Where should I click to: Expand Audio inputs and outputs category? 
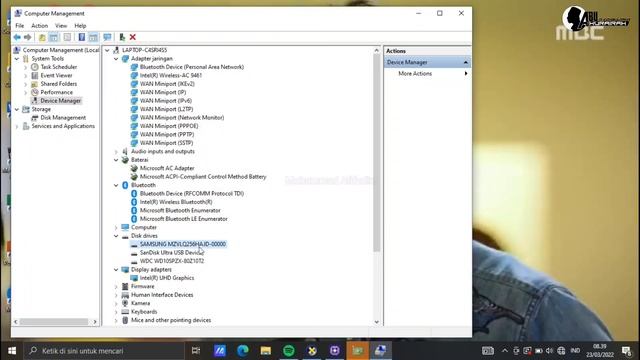point(116,152)
